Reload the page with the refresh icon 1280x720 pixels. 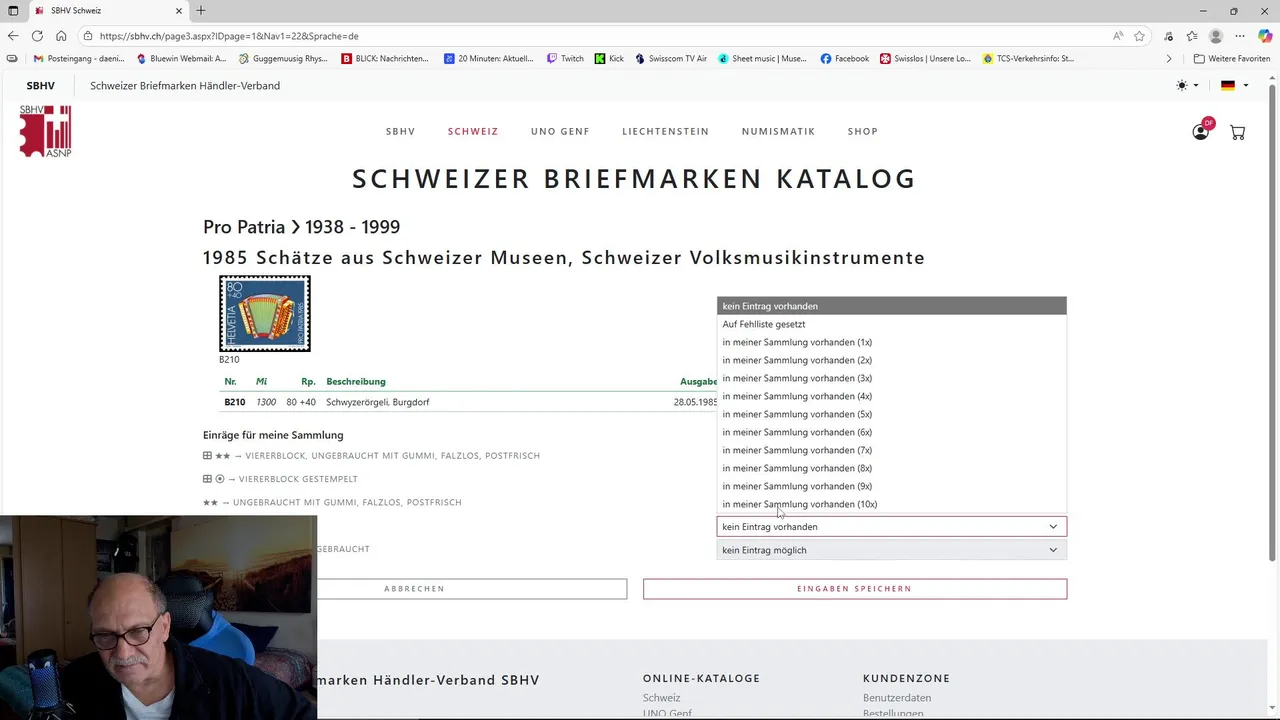[x=37, y=36]
